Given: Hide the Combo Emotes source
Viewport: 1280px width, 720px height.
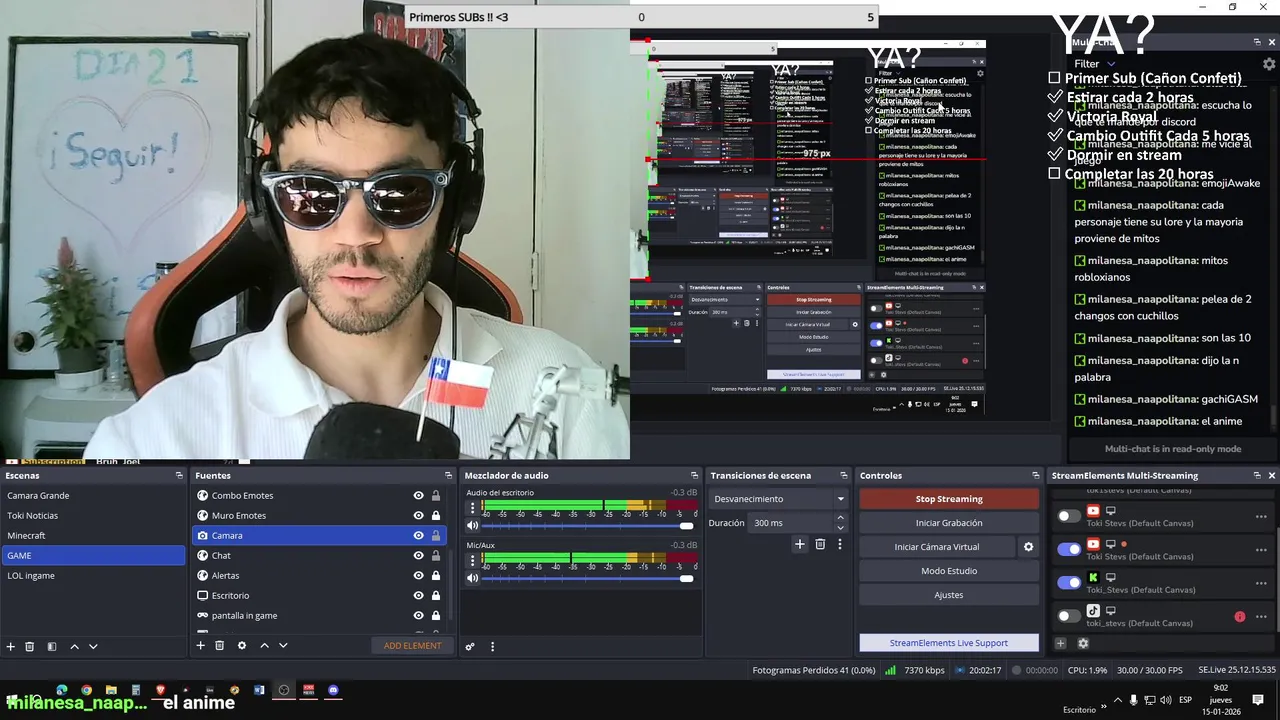Looking at the screenshot, I should (x=418, y=495).
